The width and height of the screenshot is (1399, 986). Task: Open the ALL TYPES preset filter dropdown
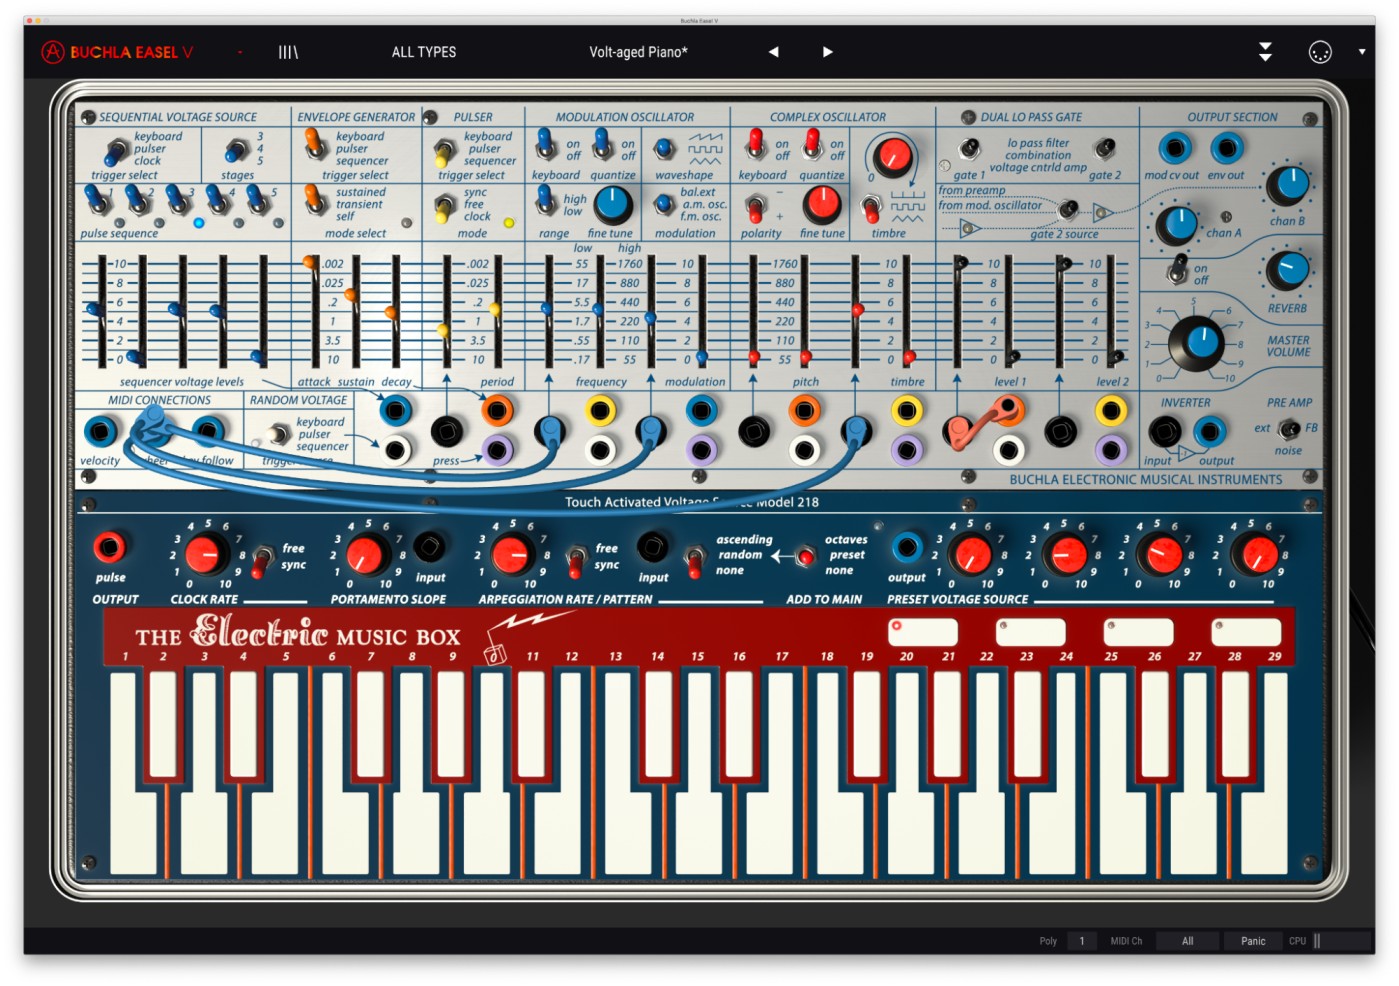[x=424, y=51]
